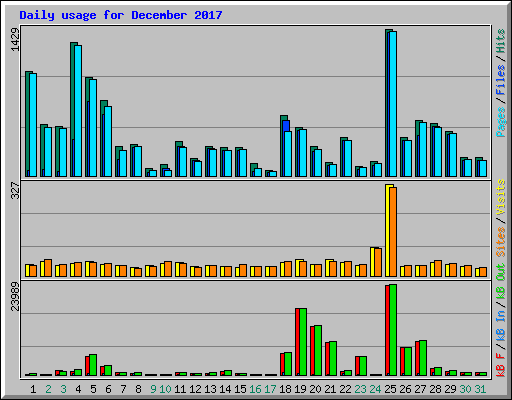This screenshot has width=512, height=400.
Task: Click day label 6 on the x-axis
Action: click(x=108, y=389)
